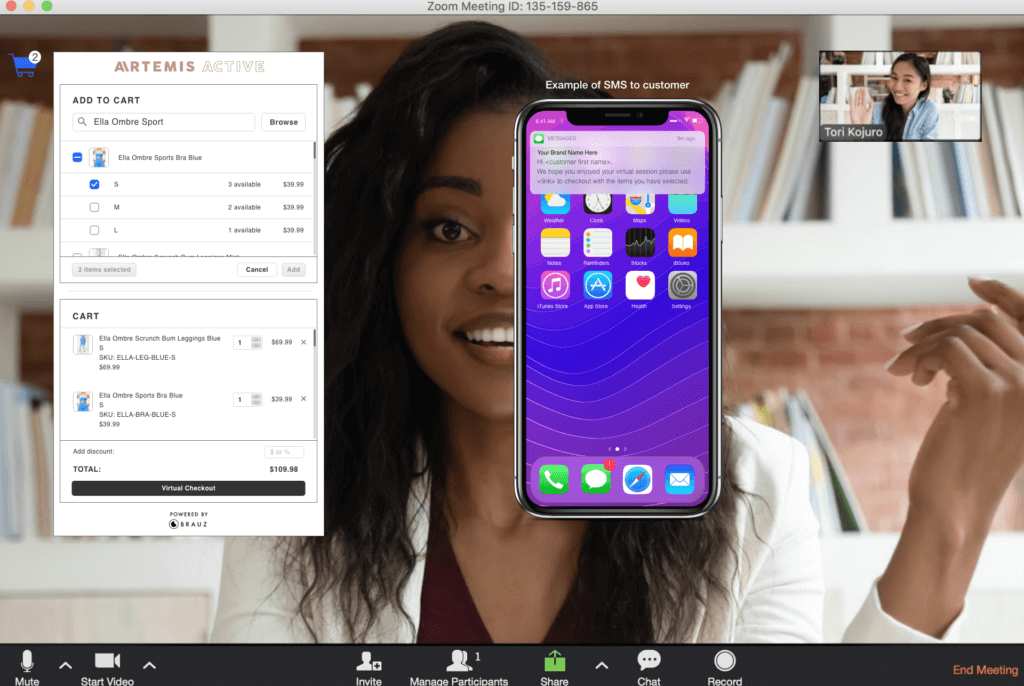Open the Invite people icon
The image size is (1024, 686).
coord(368,661)
